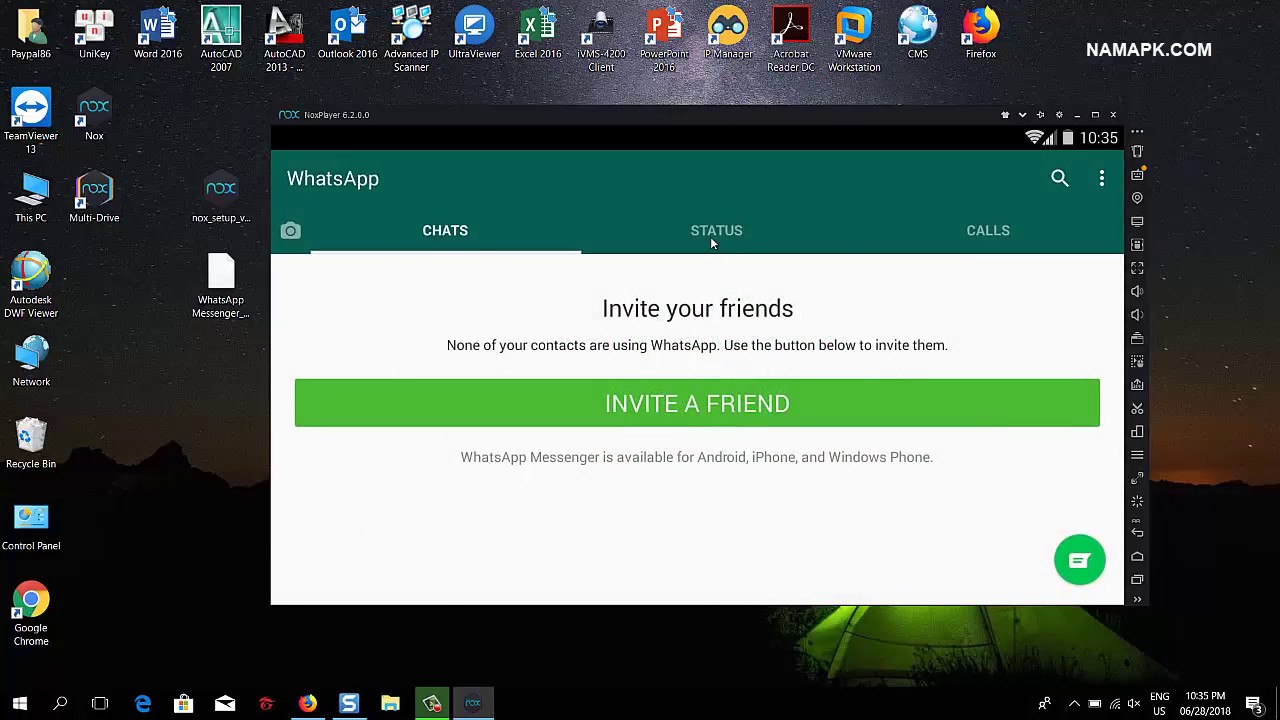The image size is (1280, 720).
Task: Open the Windows Start menu
Action: tap(20, 704)
